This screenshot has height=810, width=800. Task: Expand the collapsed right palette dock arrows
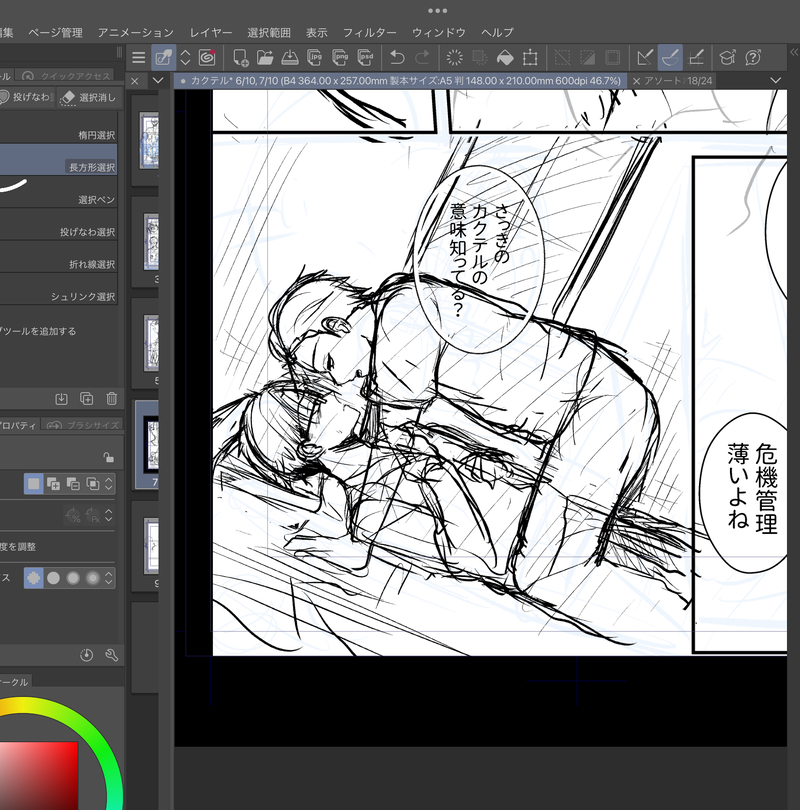pyautogui.click(x=794, y=52)
